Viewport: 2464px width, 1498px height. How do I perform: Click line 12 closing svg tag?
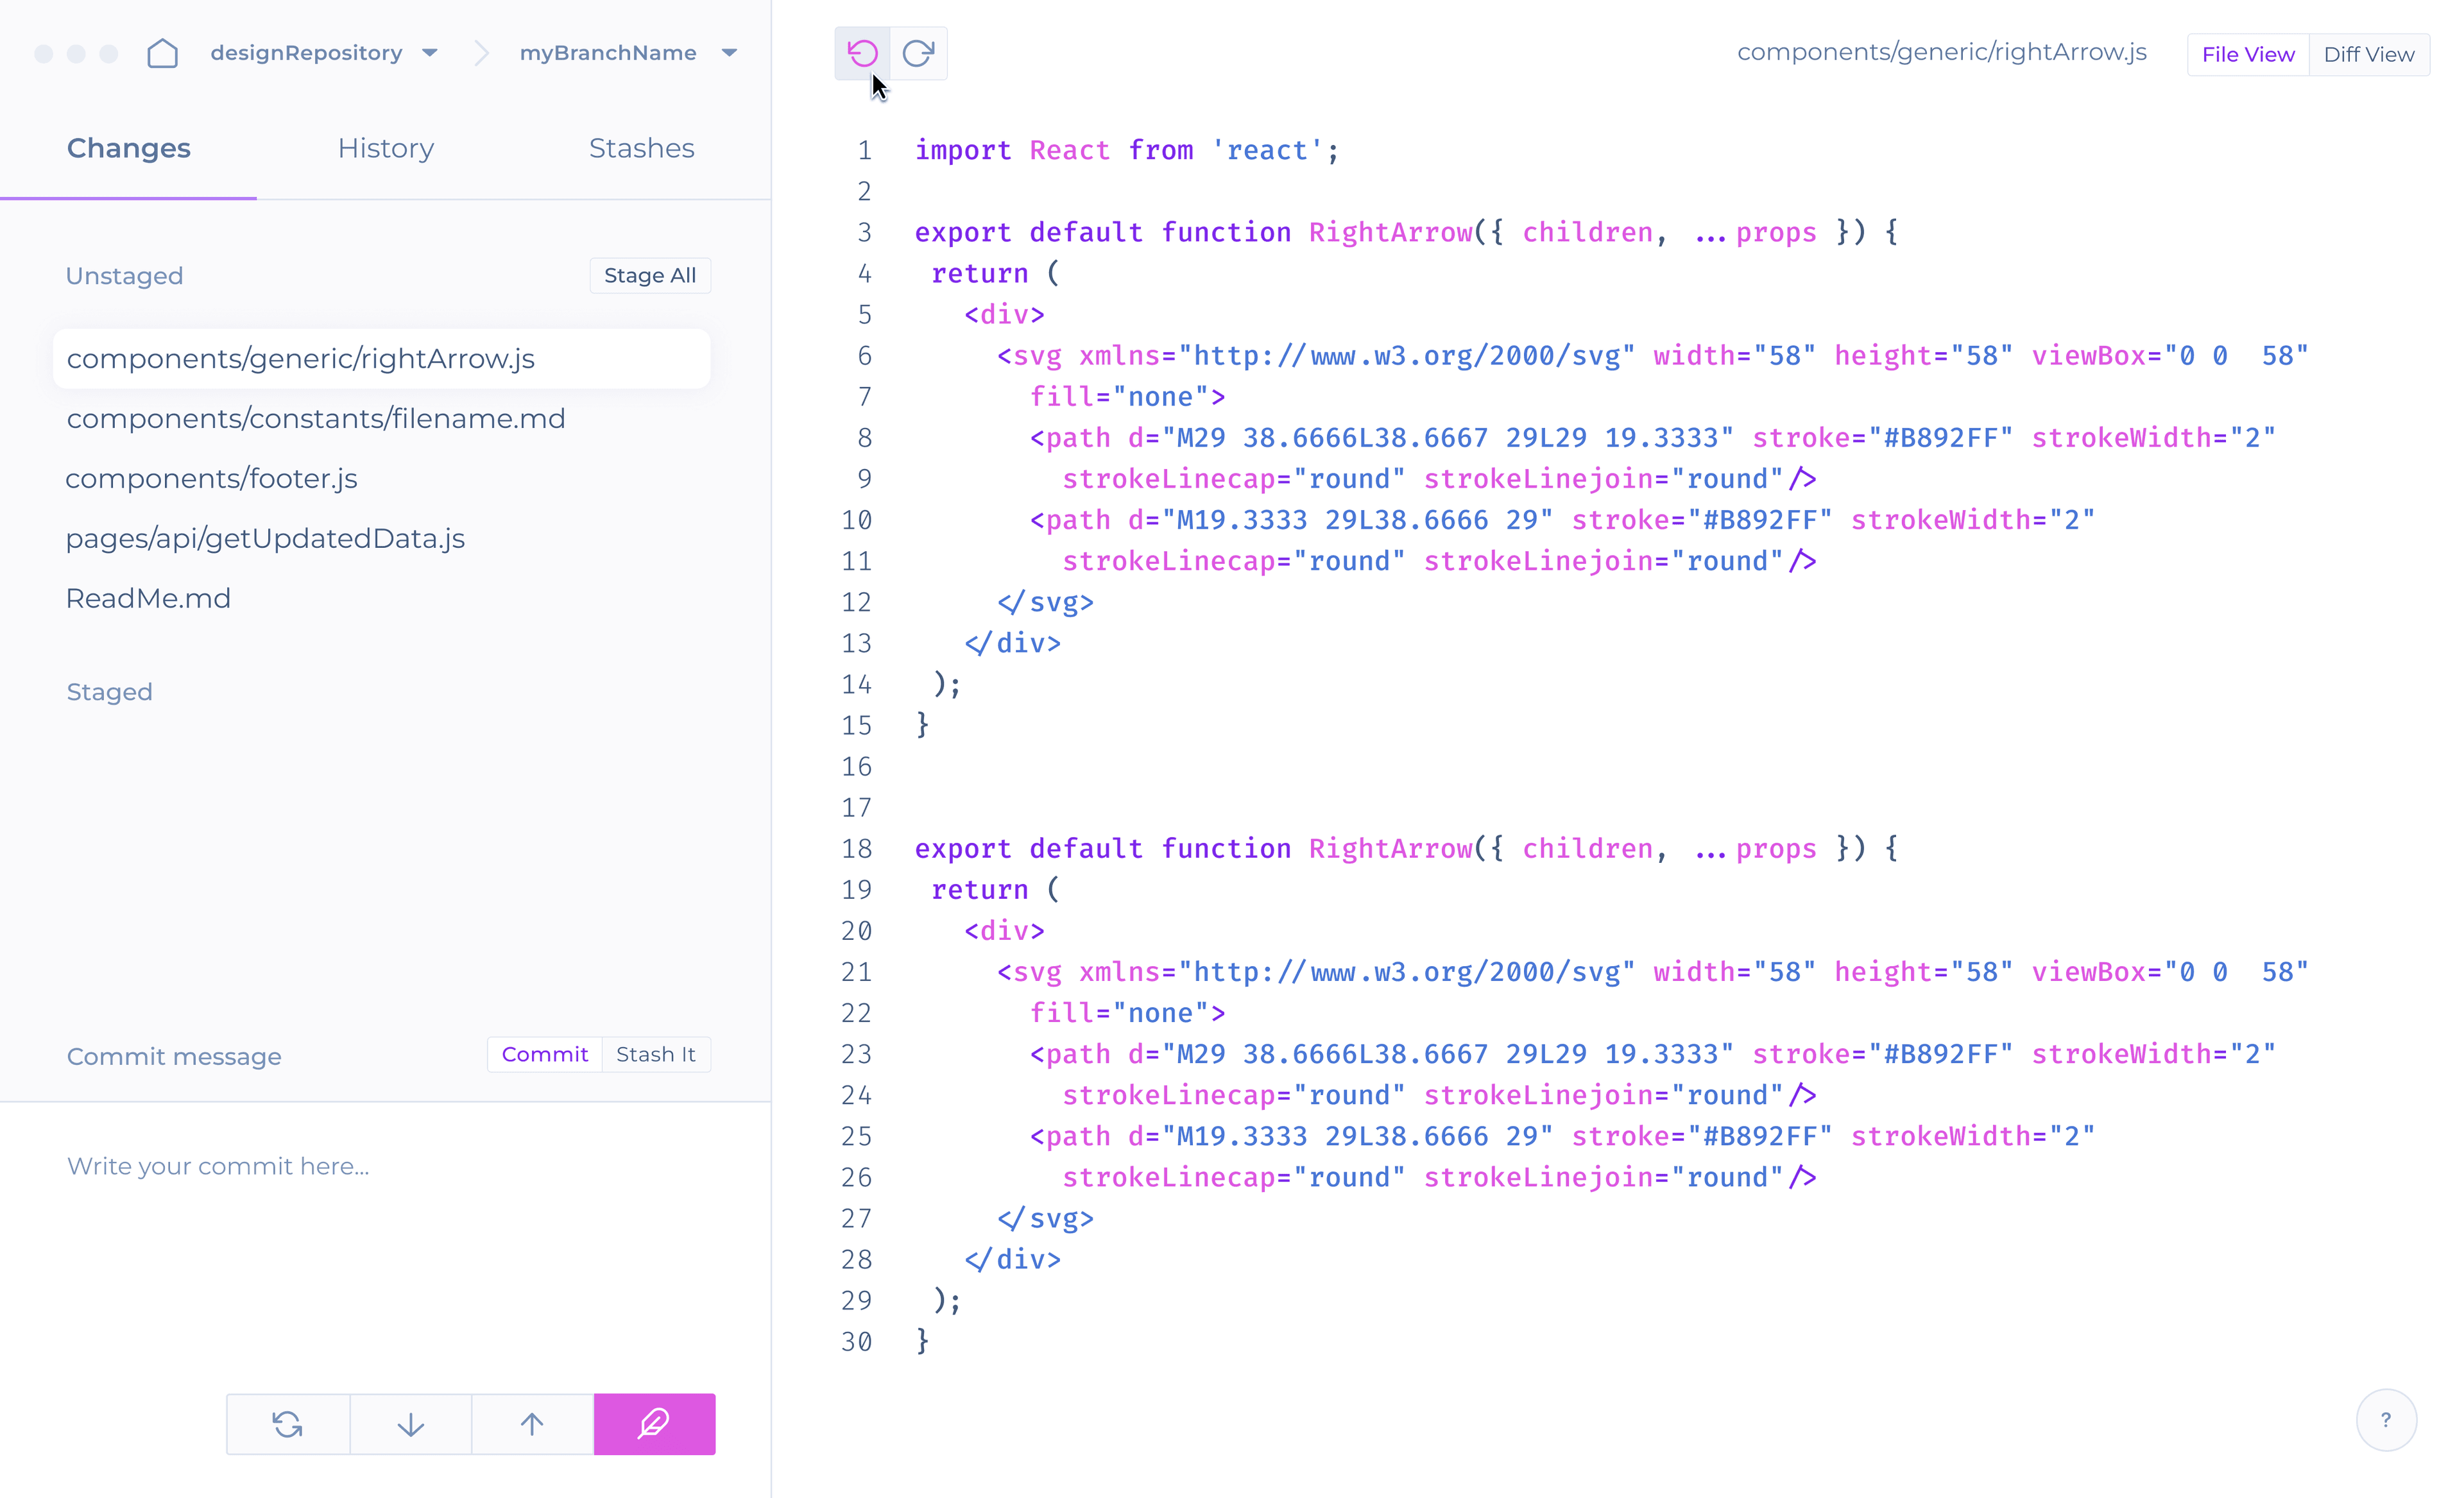click(1045, 602)
